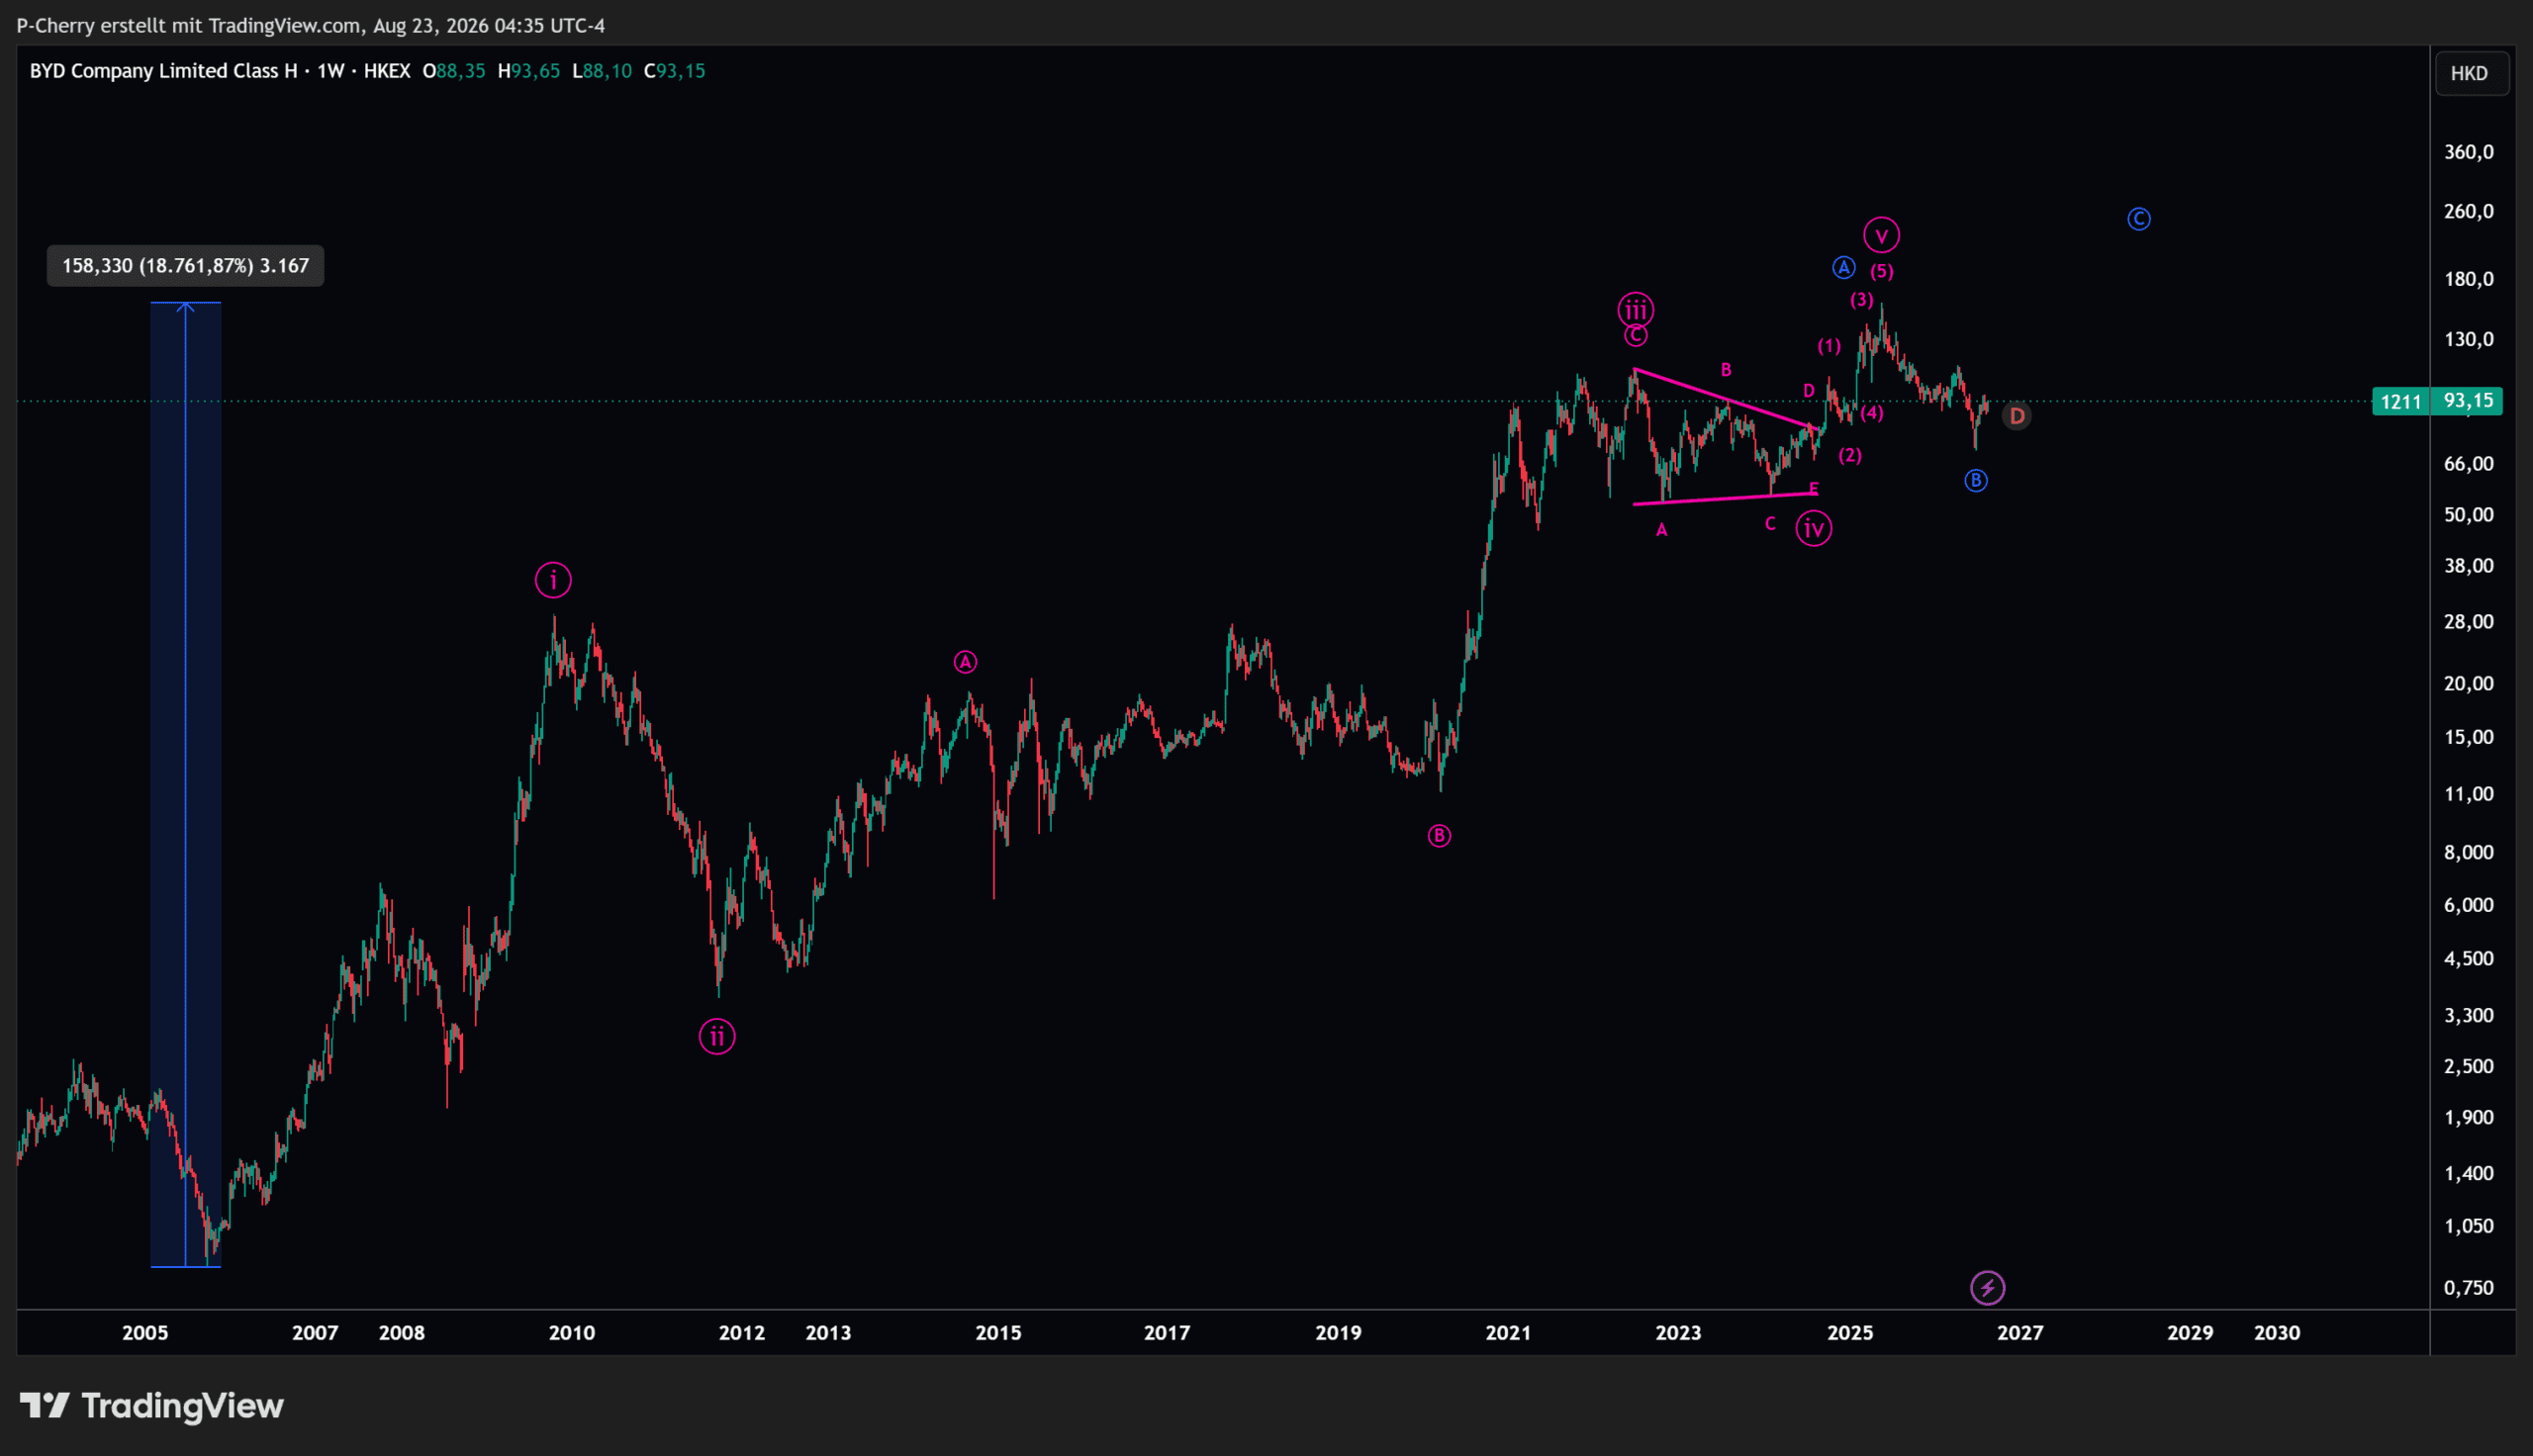The height and width of the screenshot is (1456, 2533).
Task: Click the 0,750 price axis label
Action: (x=2469, y=1288)
